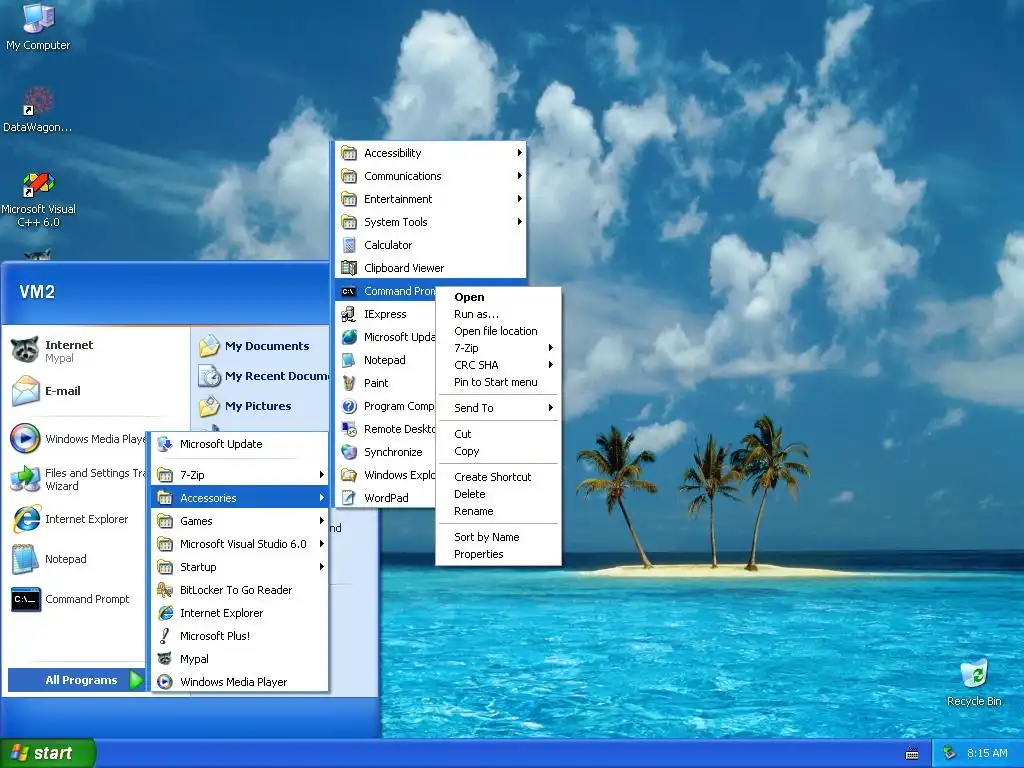Open the Recycle Bin icon
This screenshot has width=1024, height=768.
tap(974, 673)
